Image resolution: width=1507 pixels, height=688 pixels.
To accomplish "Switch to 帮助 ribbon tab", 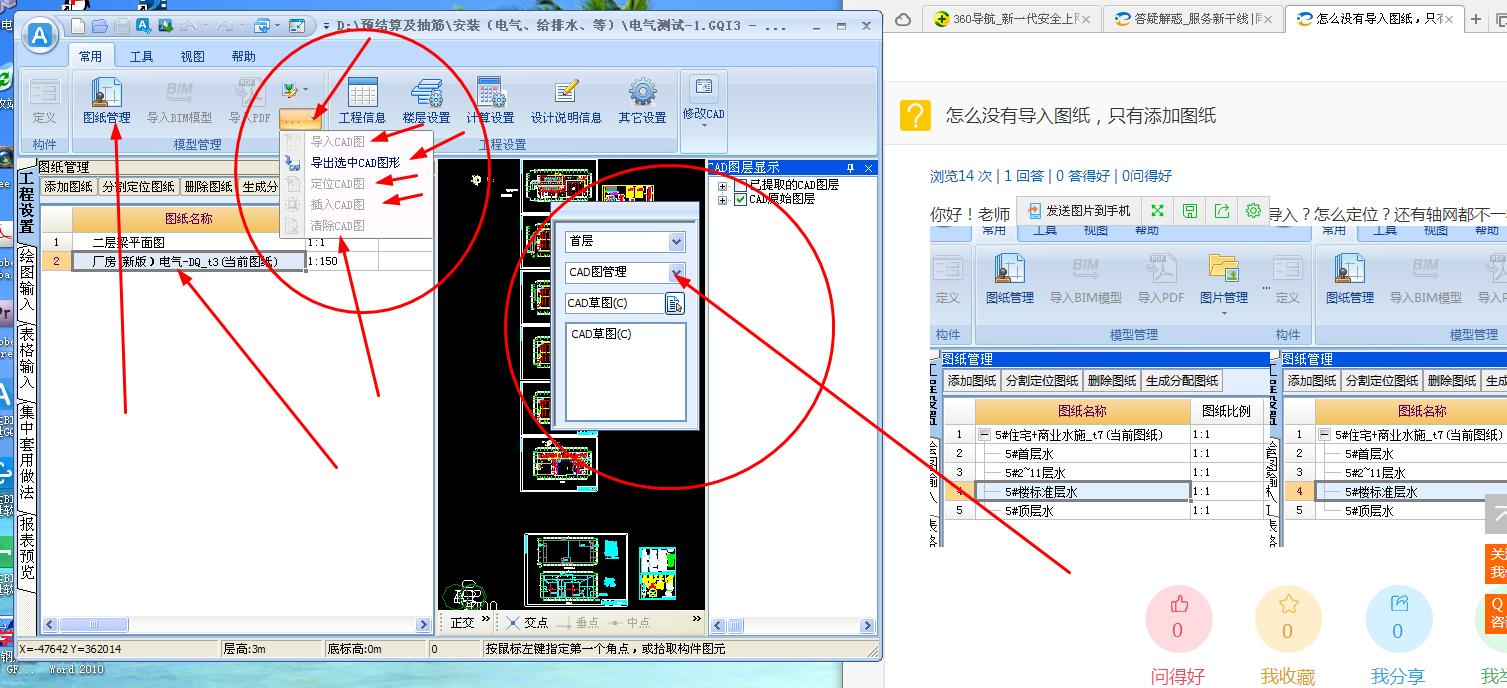I will [x=243, y=57].
